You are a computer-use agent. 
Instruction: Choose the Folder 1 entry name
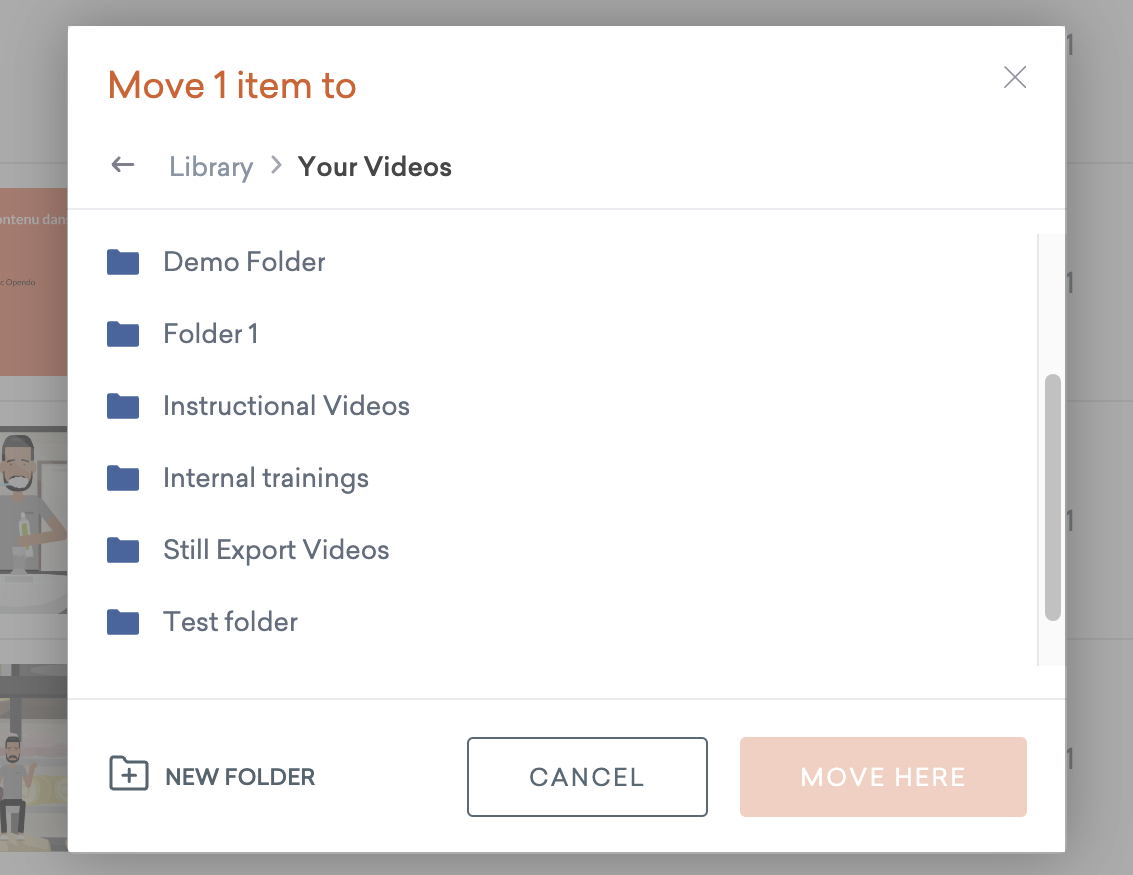211,334
